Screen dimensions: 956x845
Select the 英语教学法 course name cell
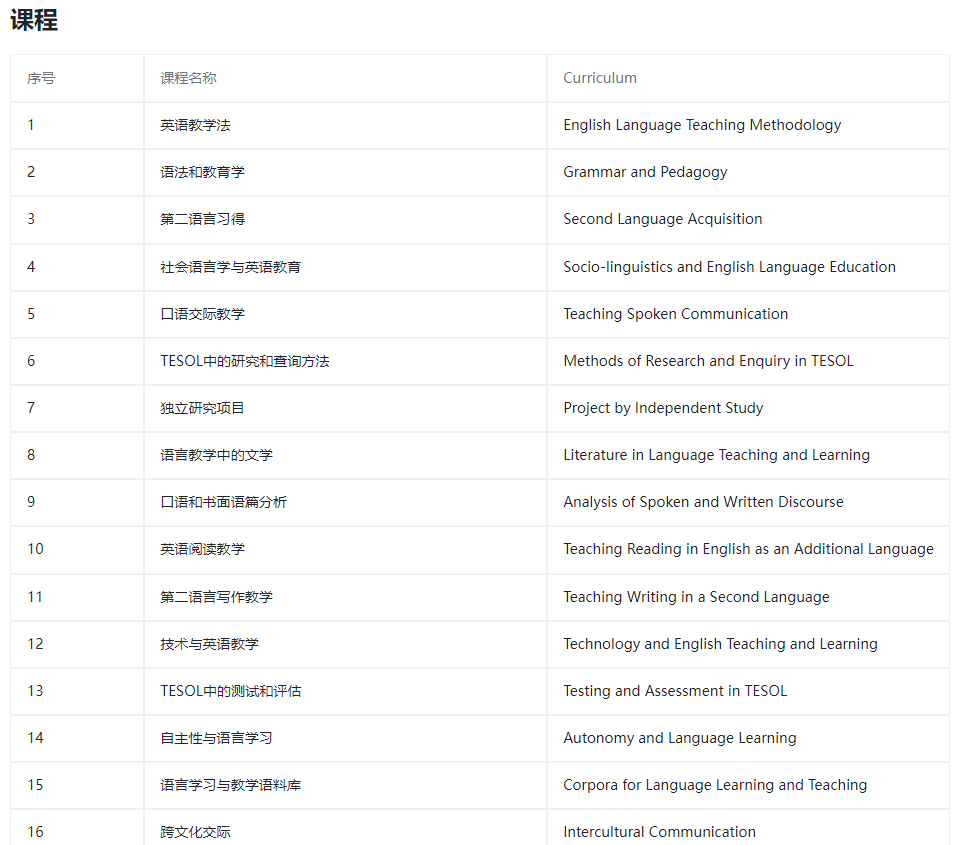(x=195, y=125)
